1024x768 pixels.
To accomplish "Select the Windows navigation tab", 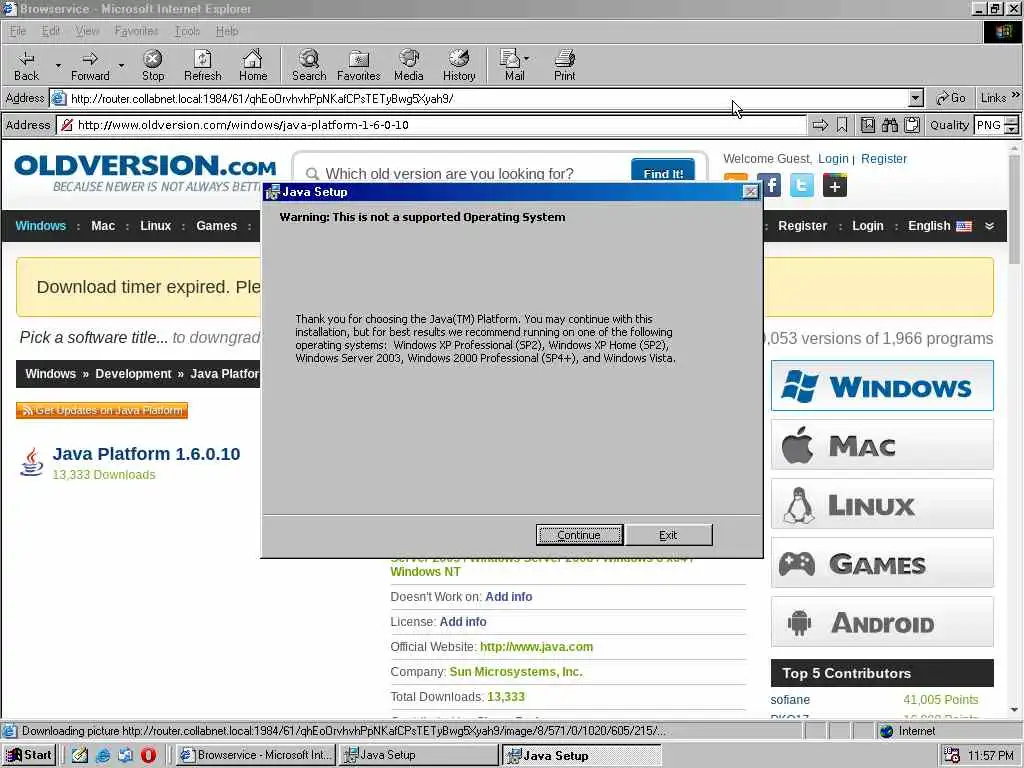I will [x=40, y=226].
